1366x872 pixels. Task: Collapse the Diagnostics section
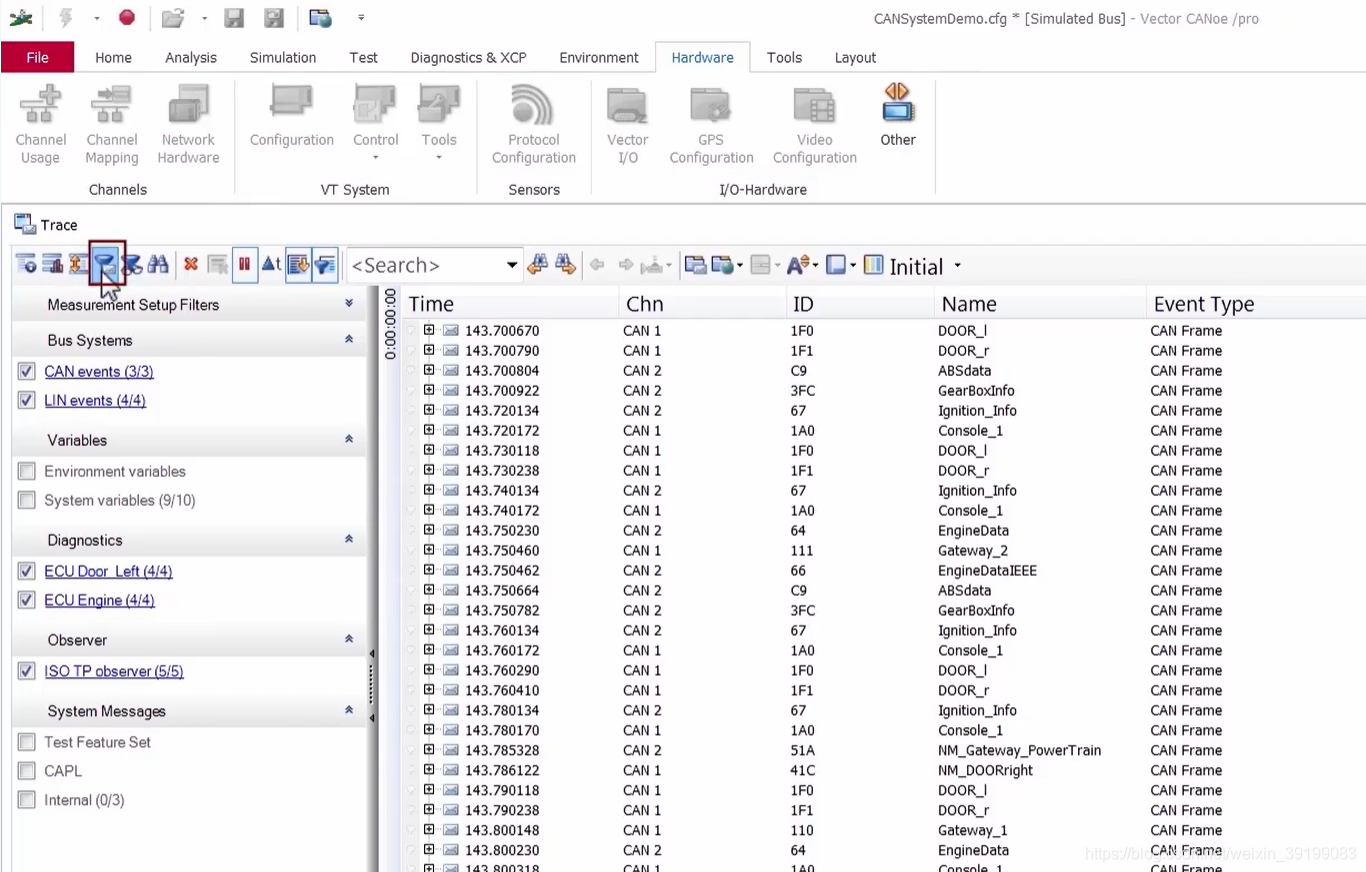349,539
